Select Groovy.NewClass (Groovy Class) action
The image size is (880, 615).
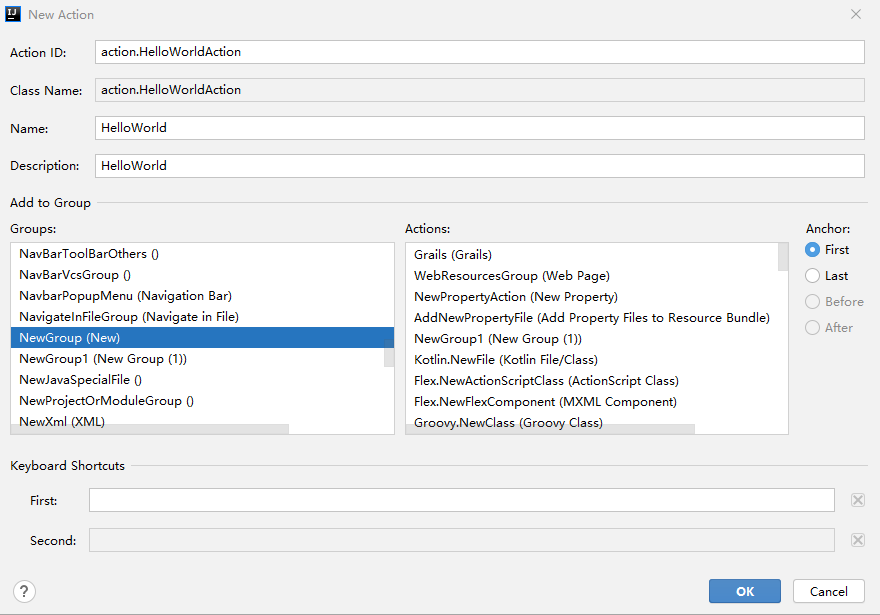597,423
